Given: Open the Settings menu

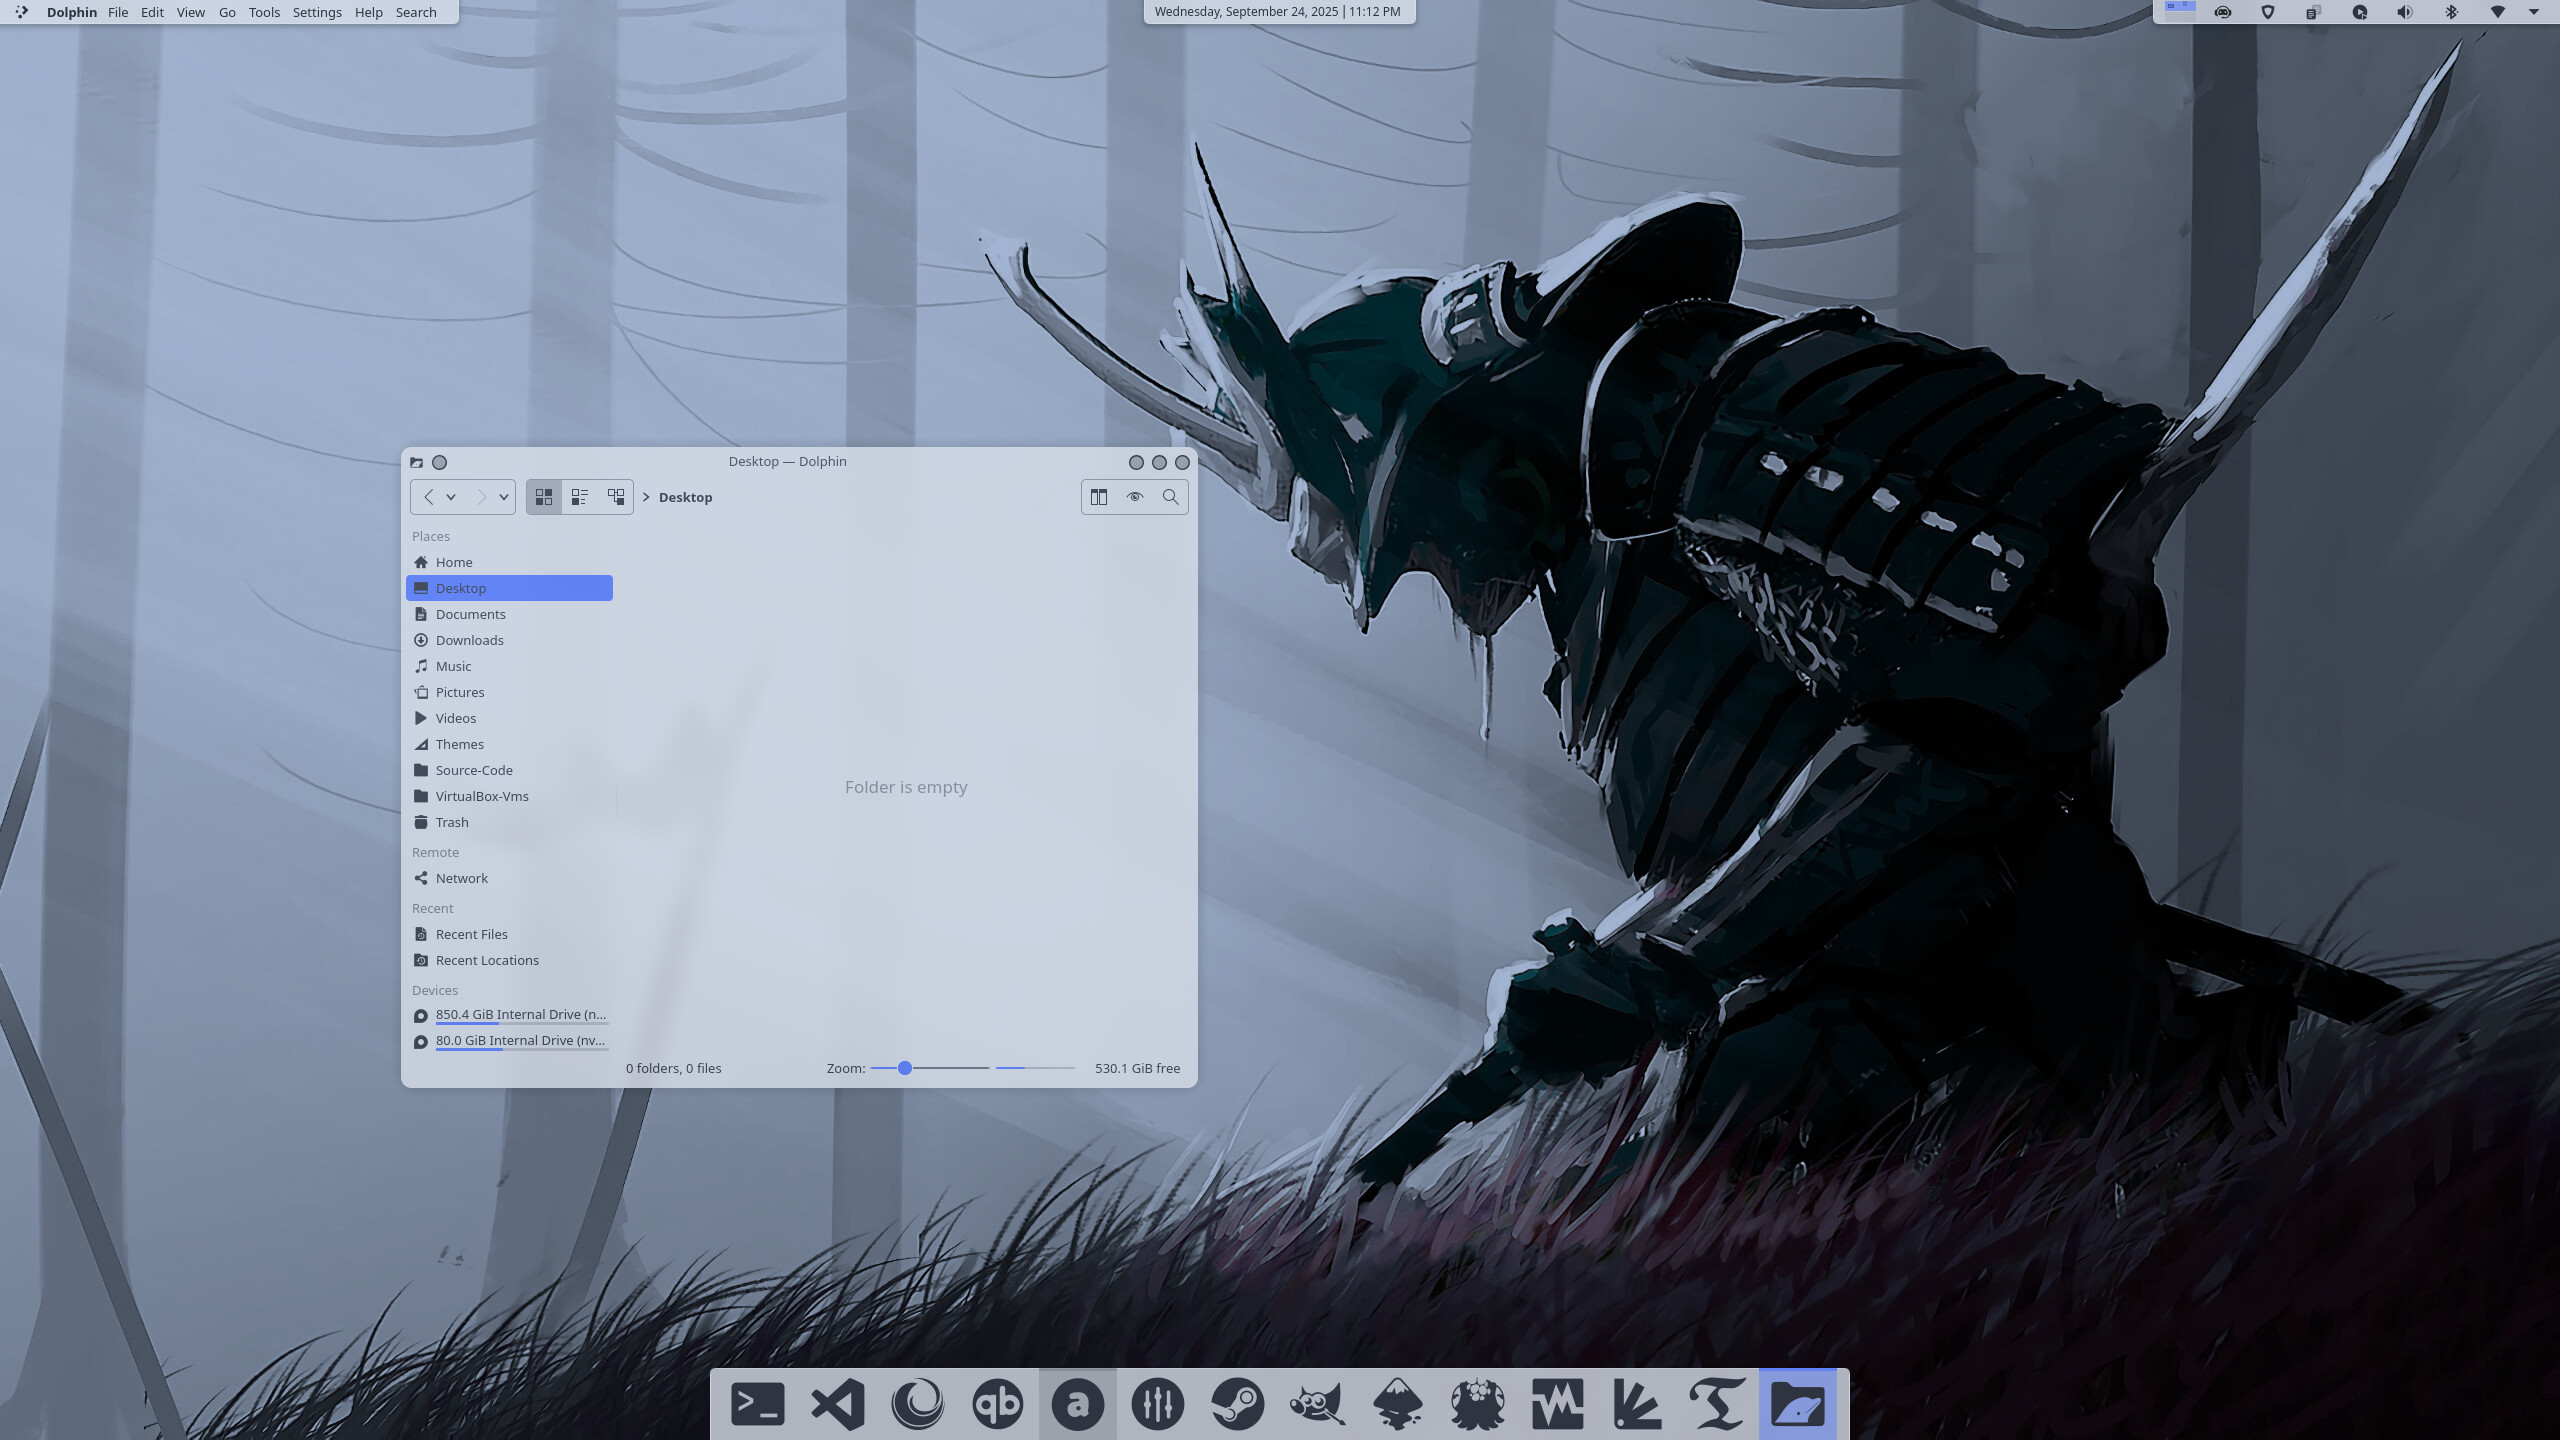Looking at the screenshot, I should pyautogui.click(x=317, y=12).
